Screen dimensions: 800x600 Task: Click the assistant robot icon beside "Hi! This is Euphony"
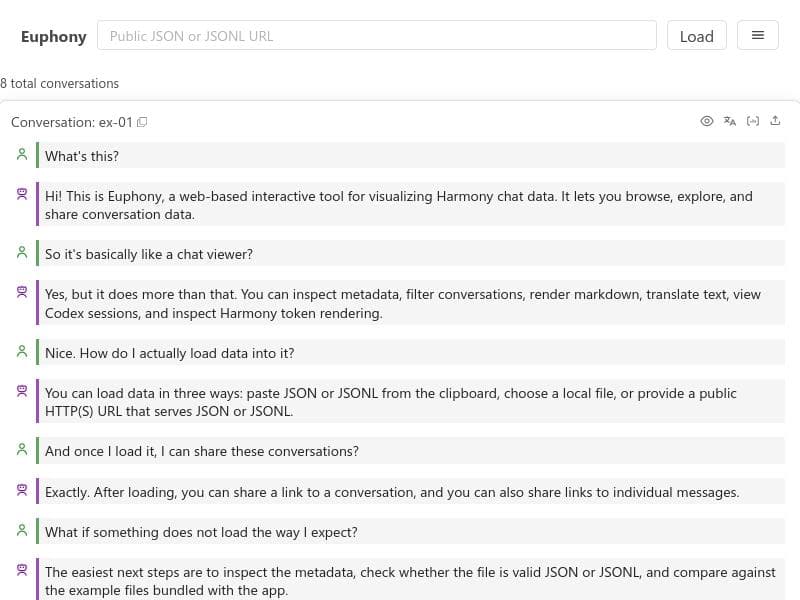coord(22,195)
